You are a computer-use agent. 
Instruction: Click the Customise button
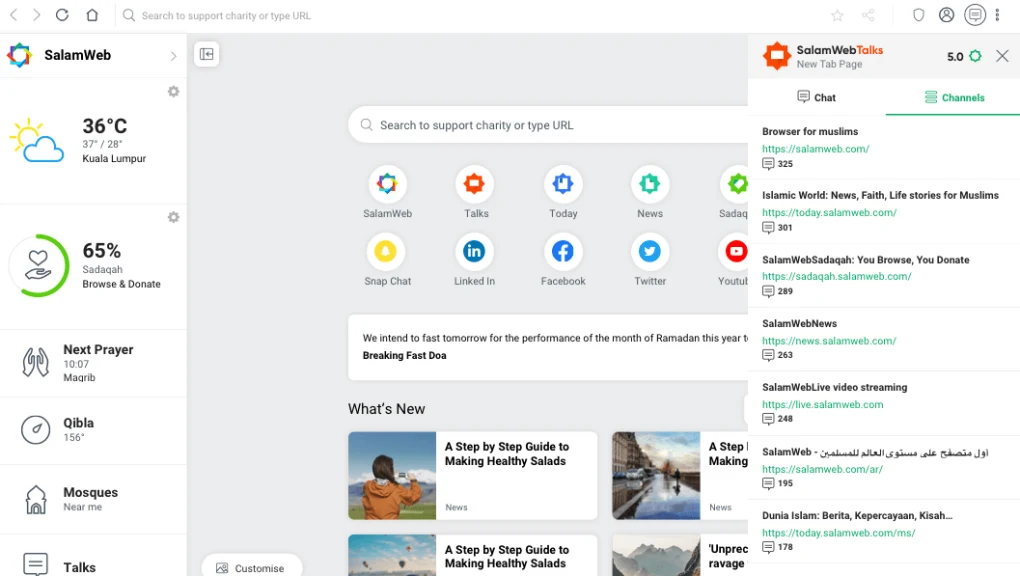[251, 566]
